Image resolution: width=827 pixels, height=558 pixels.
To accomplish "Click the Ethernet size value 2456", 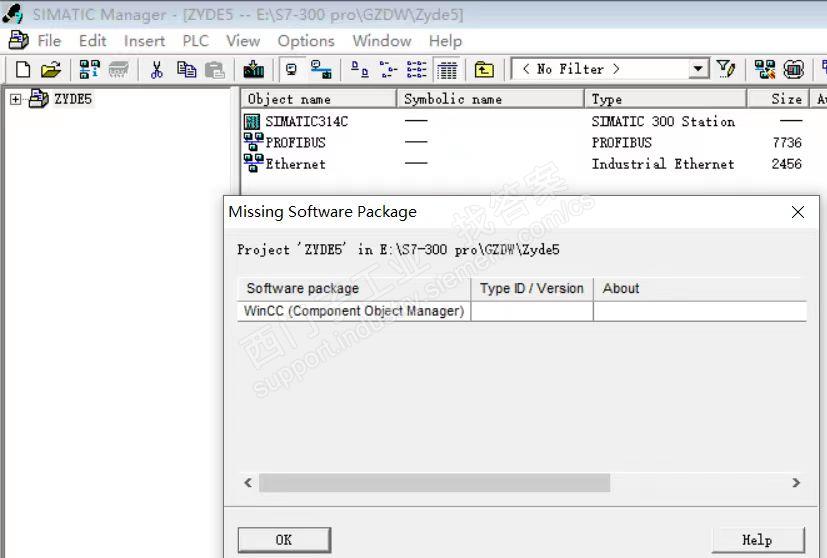I will 786,163.
